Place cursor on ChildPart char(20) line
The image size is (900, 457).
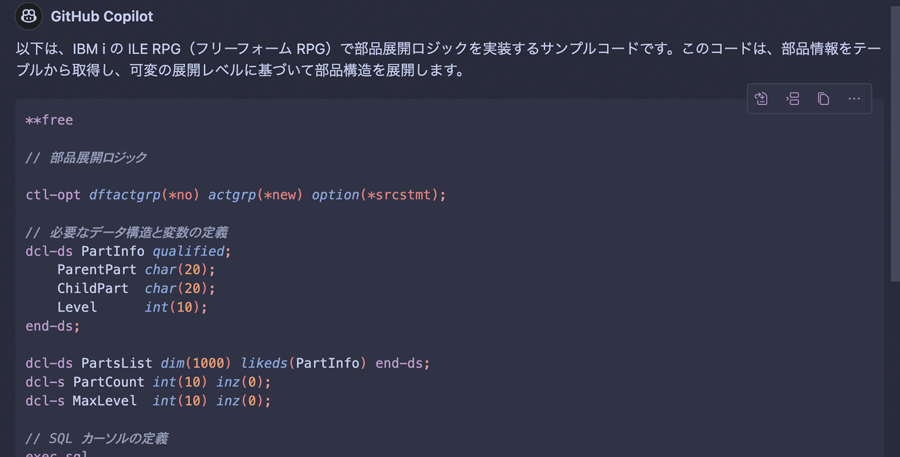click(x=136, y=288)
